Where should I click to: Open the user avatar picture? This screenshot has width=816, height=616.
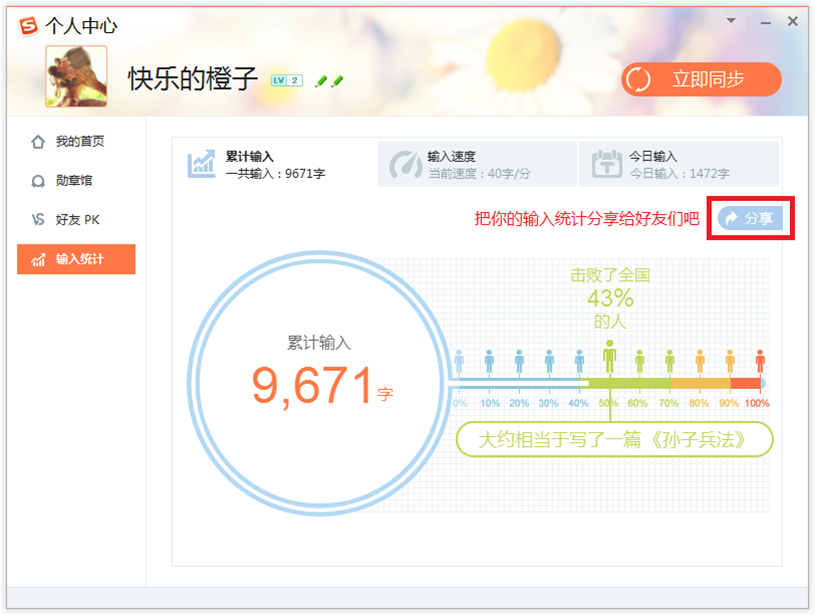coord(76,76)
